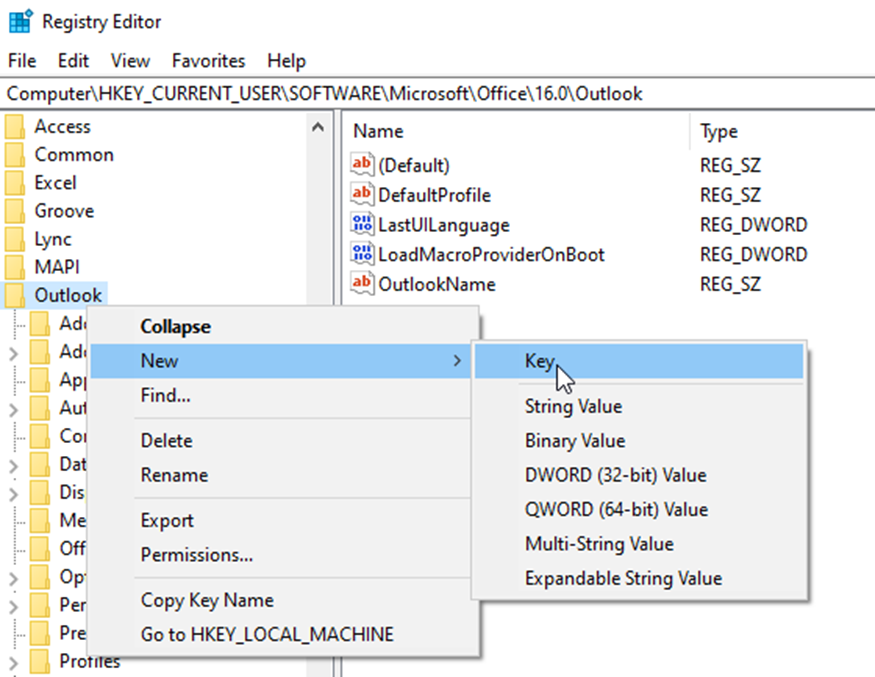Image resolution: width=875 pixels, height=677 pixels.
Task: Expand the 'Aut' subkey chevron
Action: click(13, 410)
